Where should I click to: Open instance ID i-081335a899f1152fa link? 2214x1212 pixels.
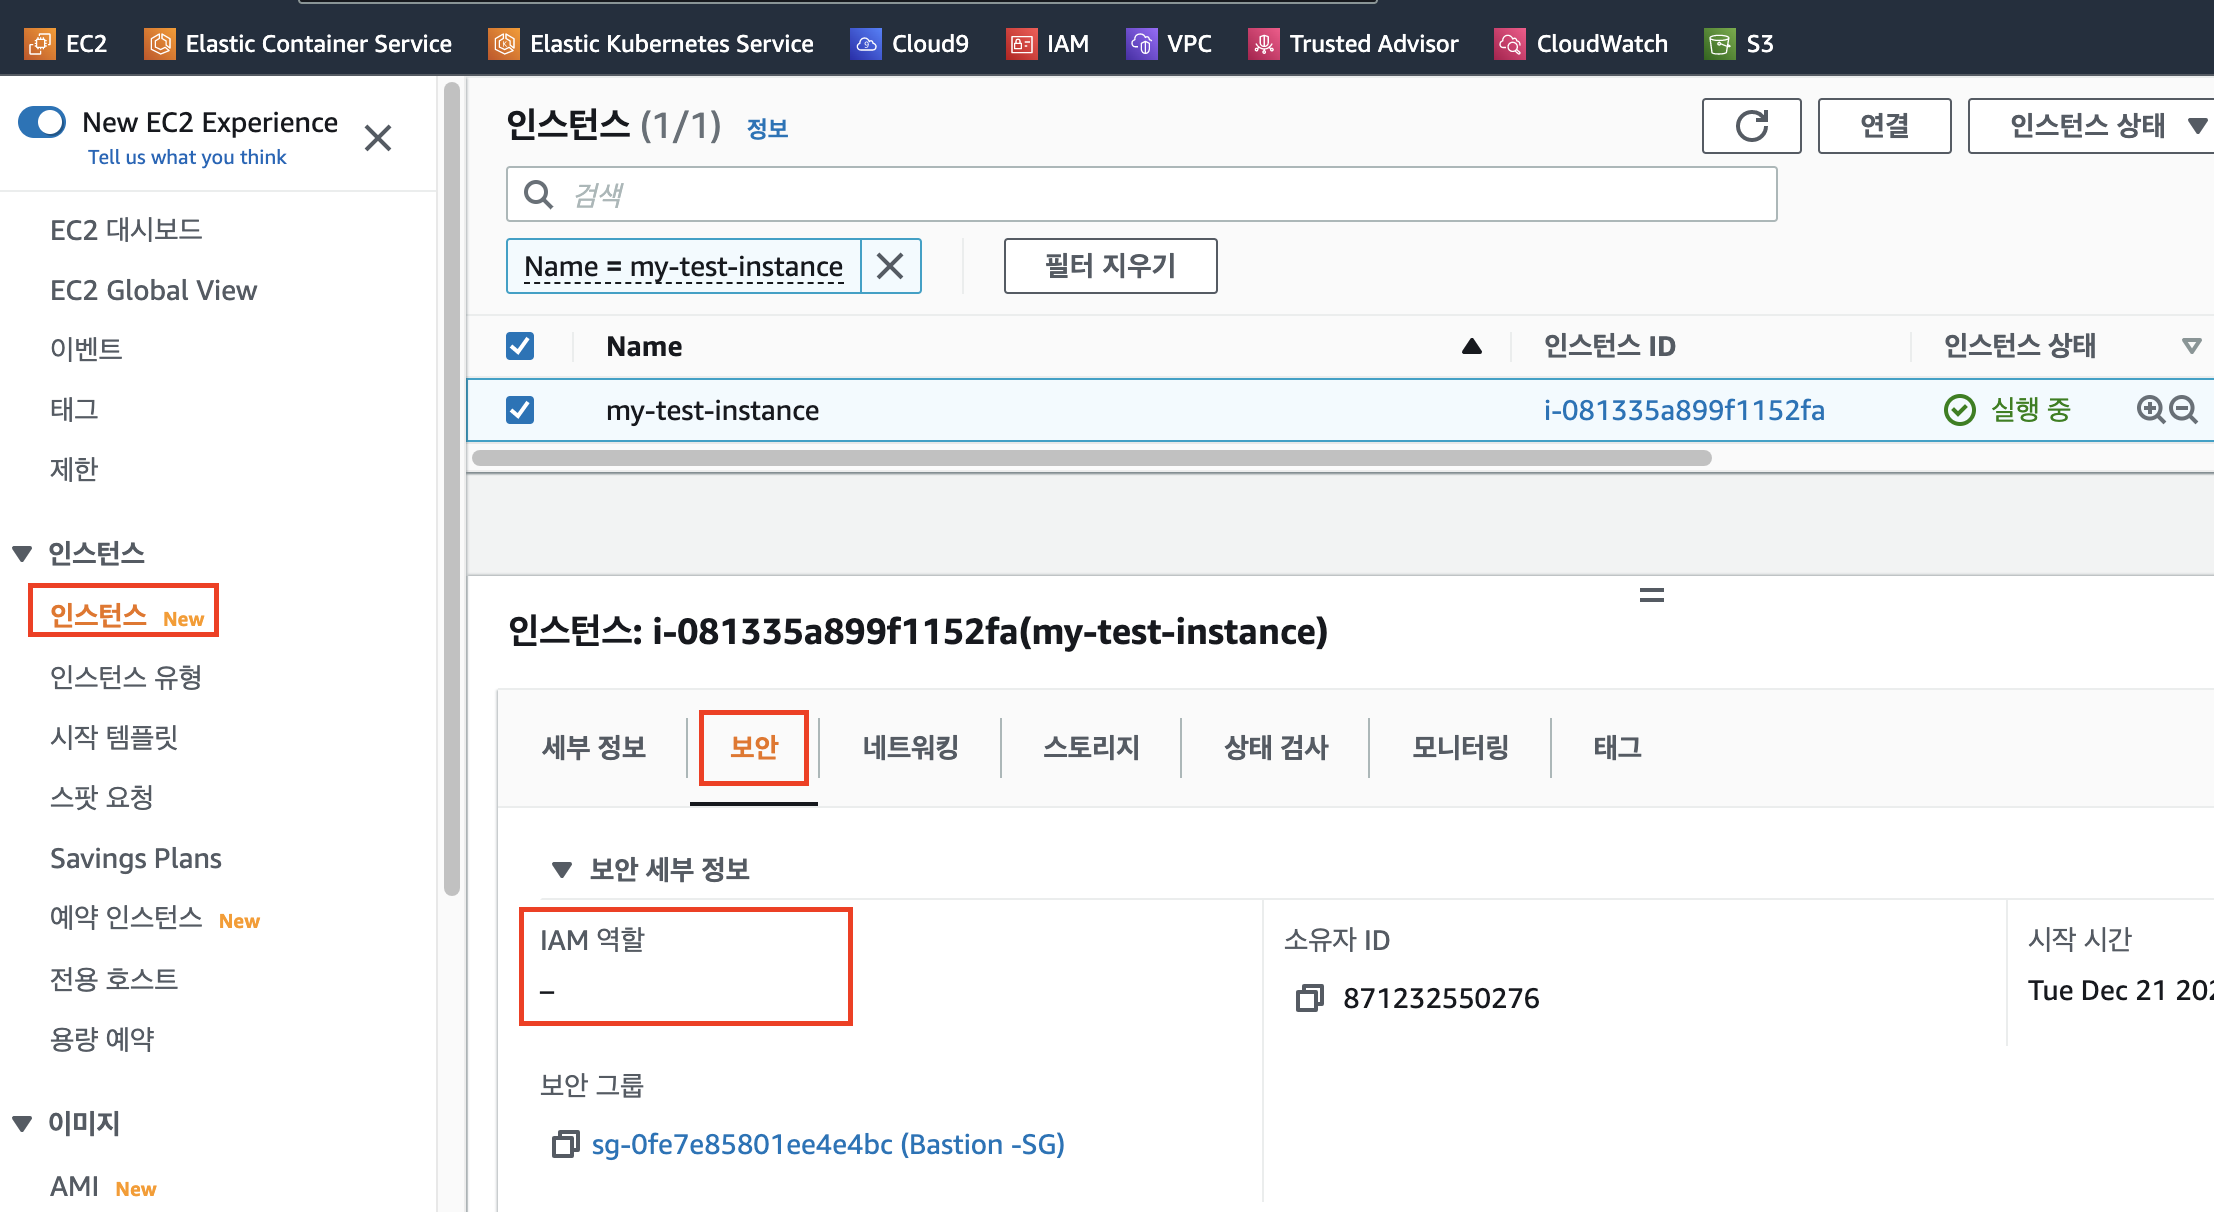pyautogui.click(x=1683, y=410)
